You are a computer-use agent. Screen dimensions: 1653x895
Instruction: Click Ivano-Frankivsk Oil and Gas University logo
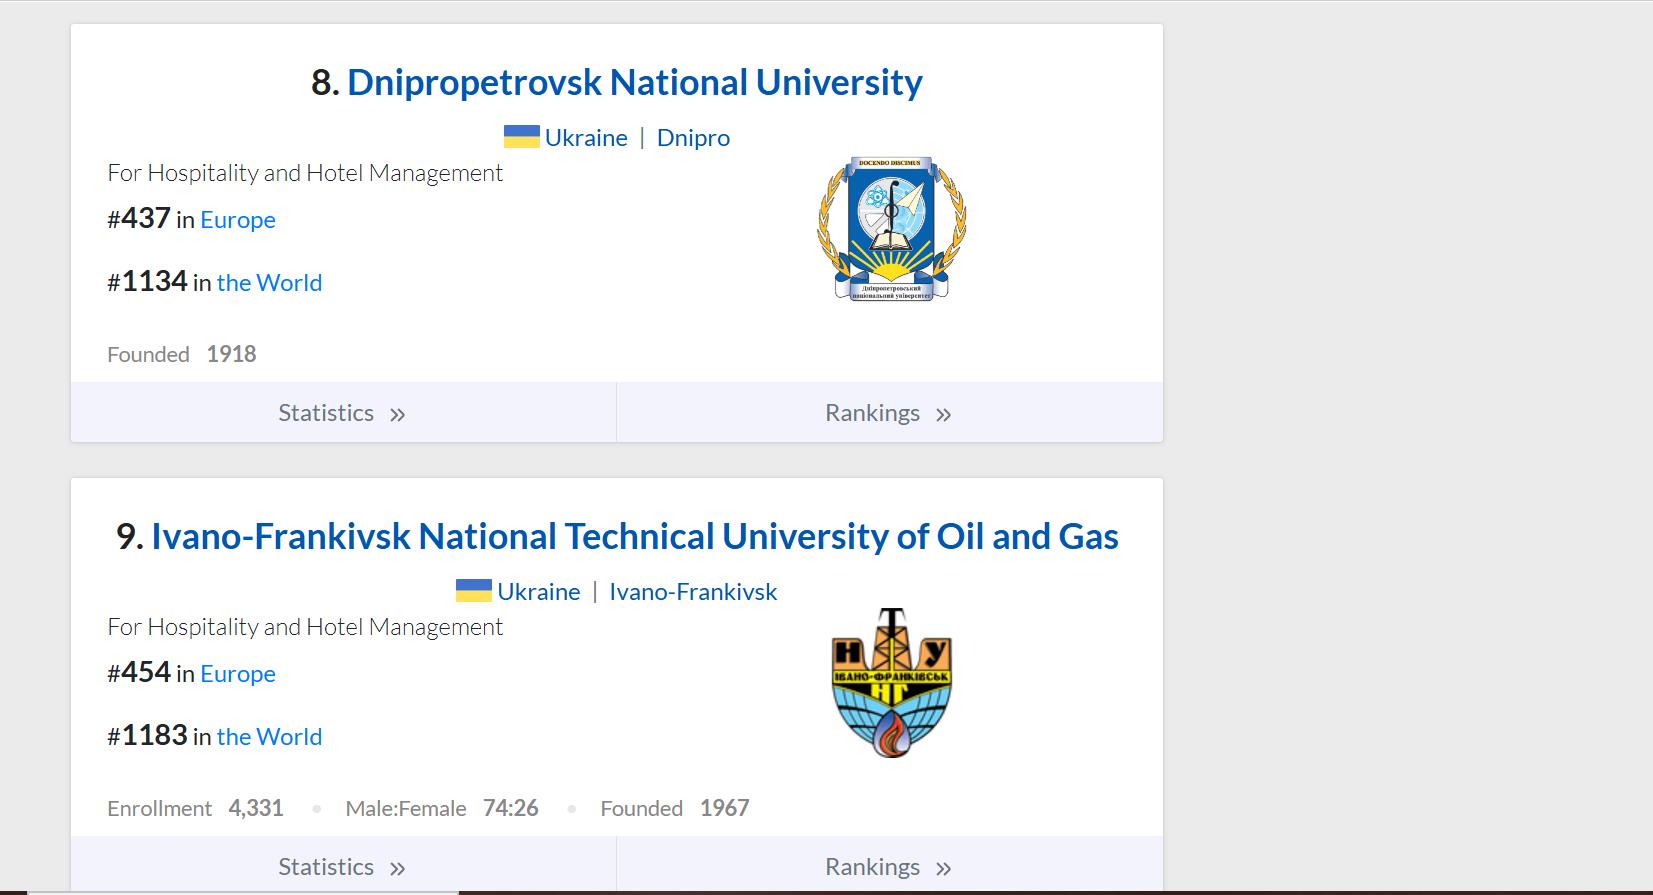coord(891,683)
